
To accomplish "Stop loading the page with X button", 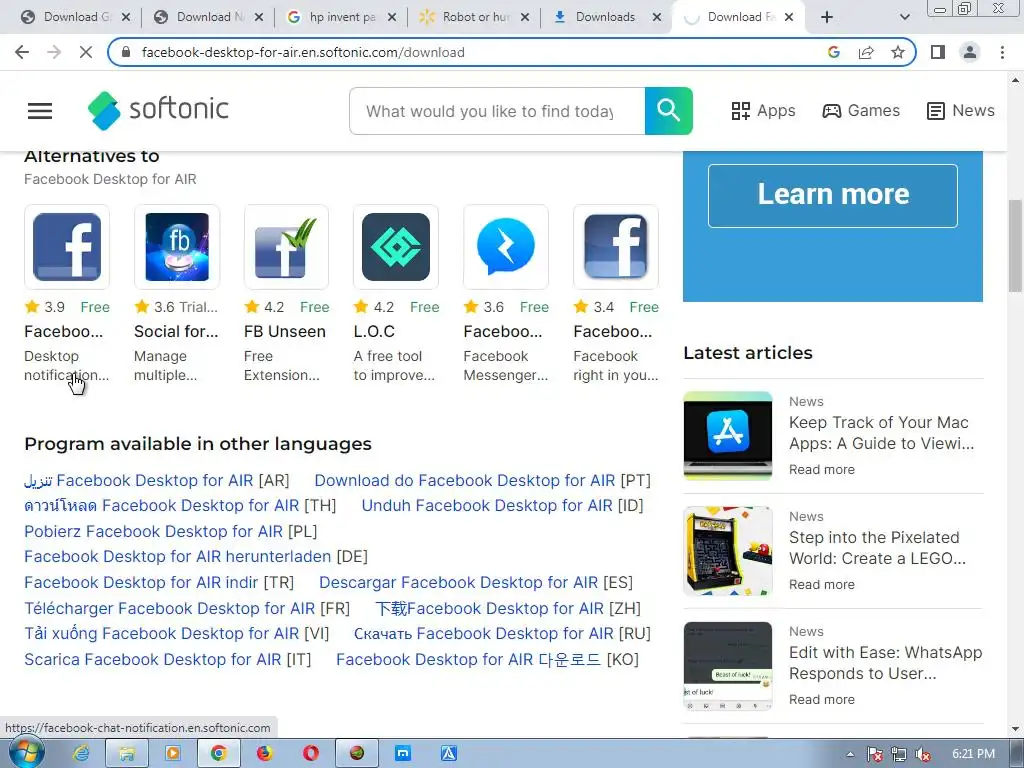I will pyautogui.click(x=86, y=52).
